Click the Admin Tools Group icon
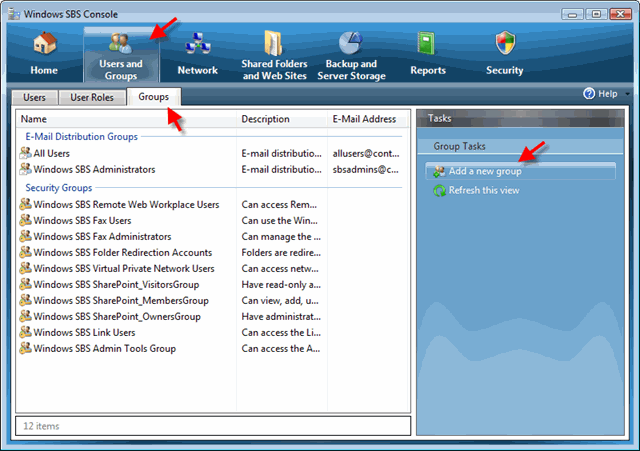640x451 pixels. 25,348
